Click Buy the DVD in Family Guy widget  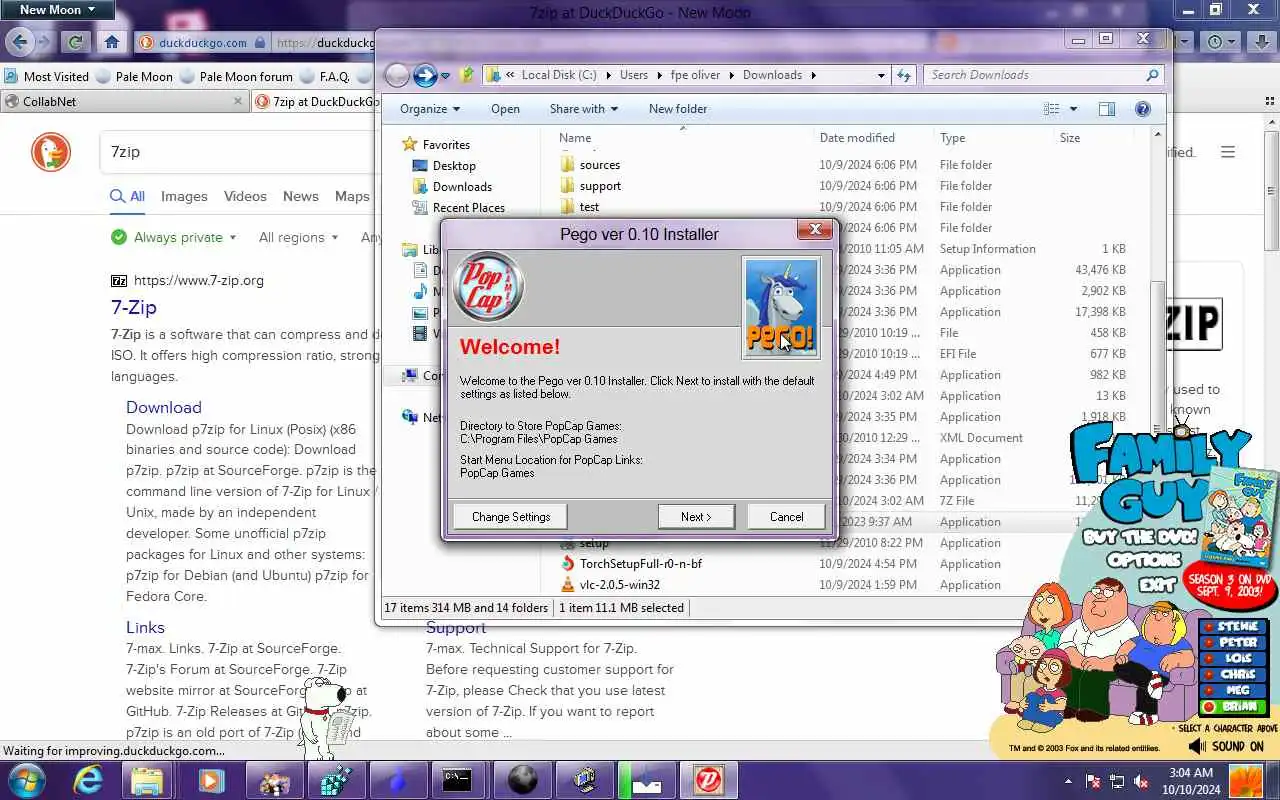1140,537
